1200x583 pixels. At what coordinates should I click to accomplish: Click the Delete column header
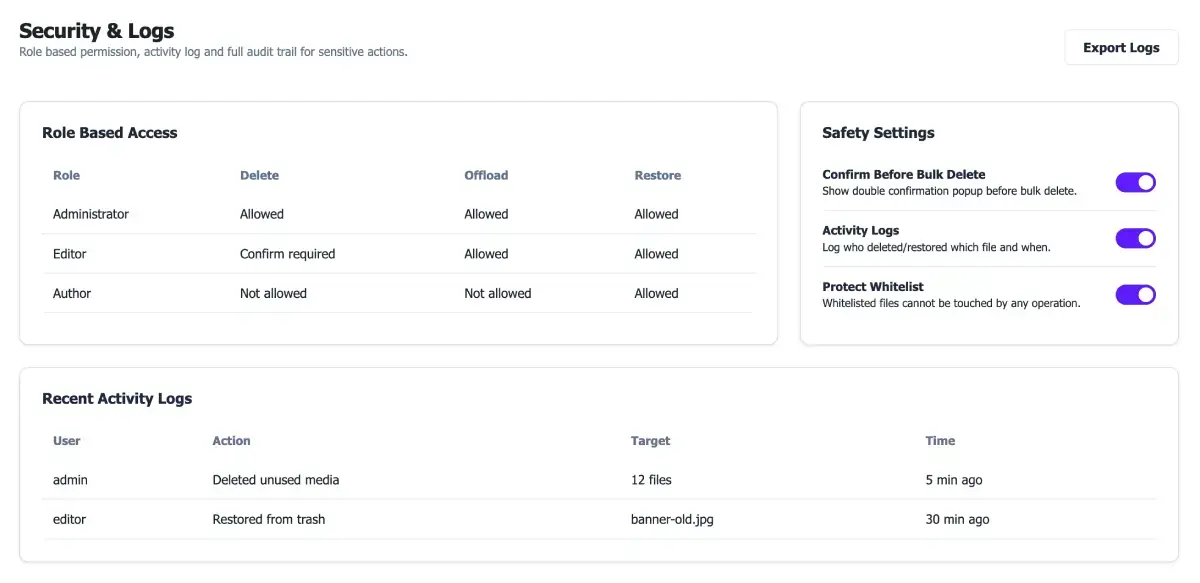pyautogui.click(x=259, y=175)
